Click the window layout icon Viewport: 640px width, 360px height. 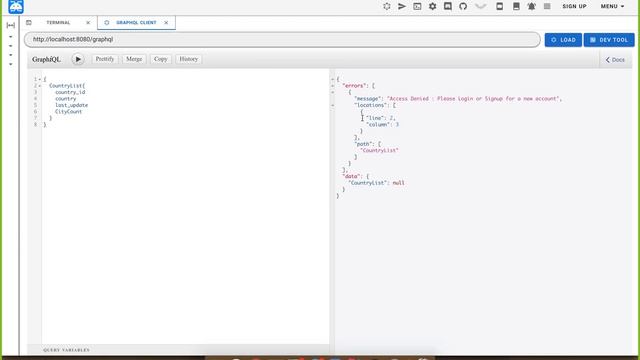click(x=499, y=6)
